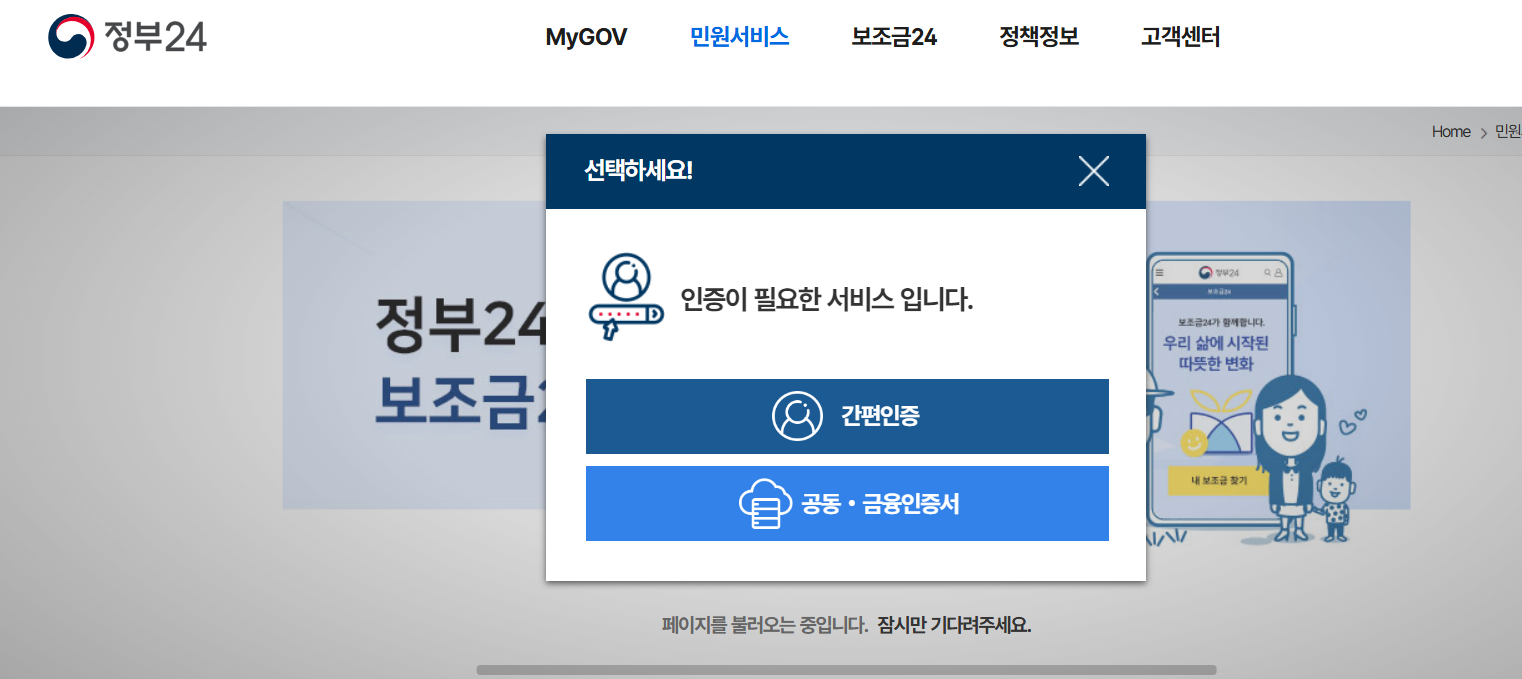Click the user icon on 간편인증 button
Image resolution: width=1522 pixels, height=679 pixels.
[x=797, y=416]
